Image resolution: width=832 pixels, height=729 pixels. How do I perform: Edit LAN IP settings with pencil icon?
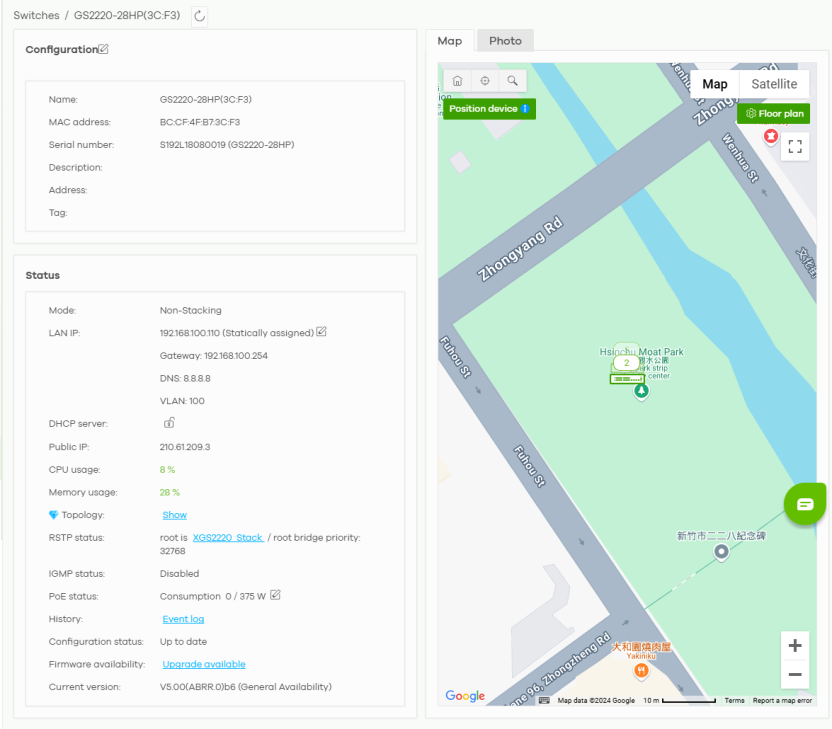pos(322,332)
